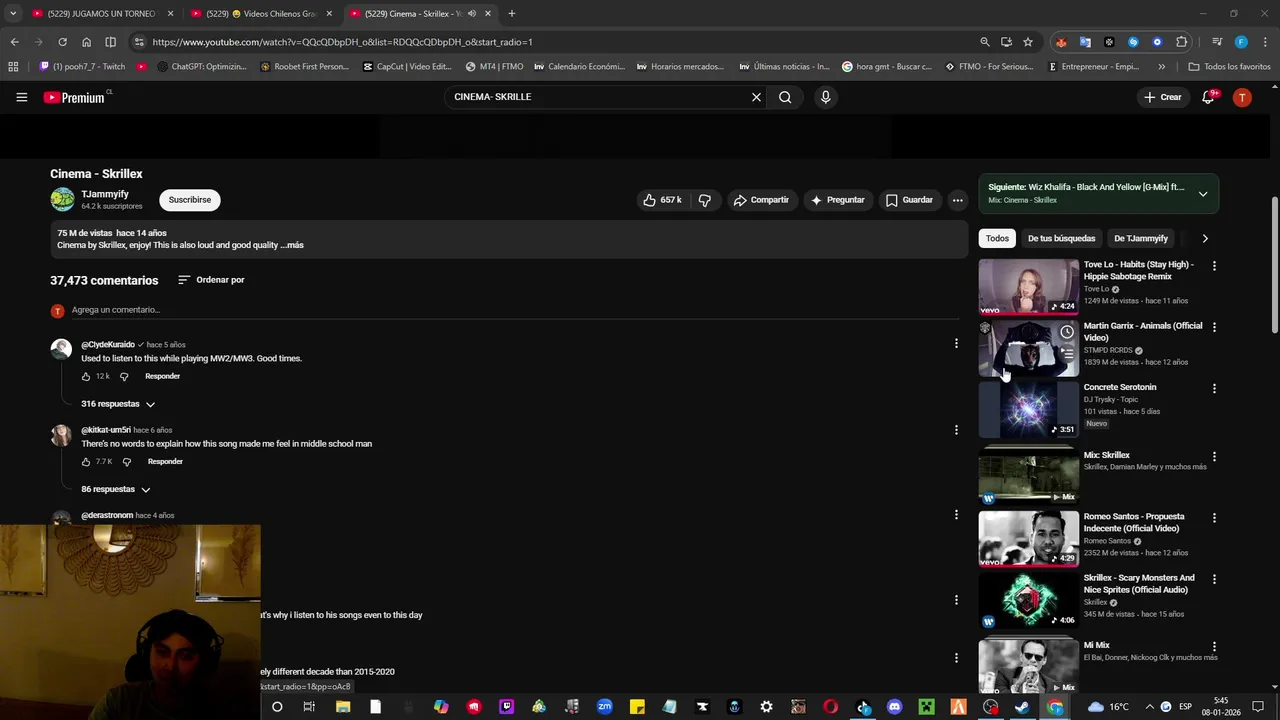The height and width of the screenshot is (720, 1280).
Task: Reply to ClydeKuraido's comment with Responder
Action: click(x=162, y=376)
